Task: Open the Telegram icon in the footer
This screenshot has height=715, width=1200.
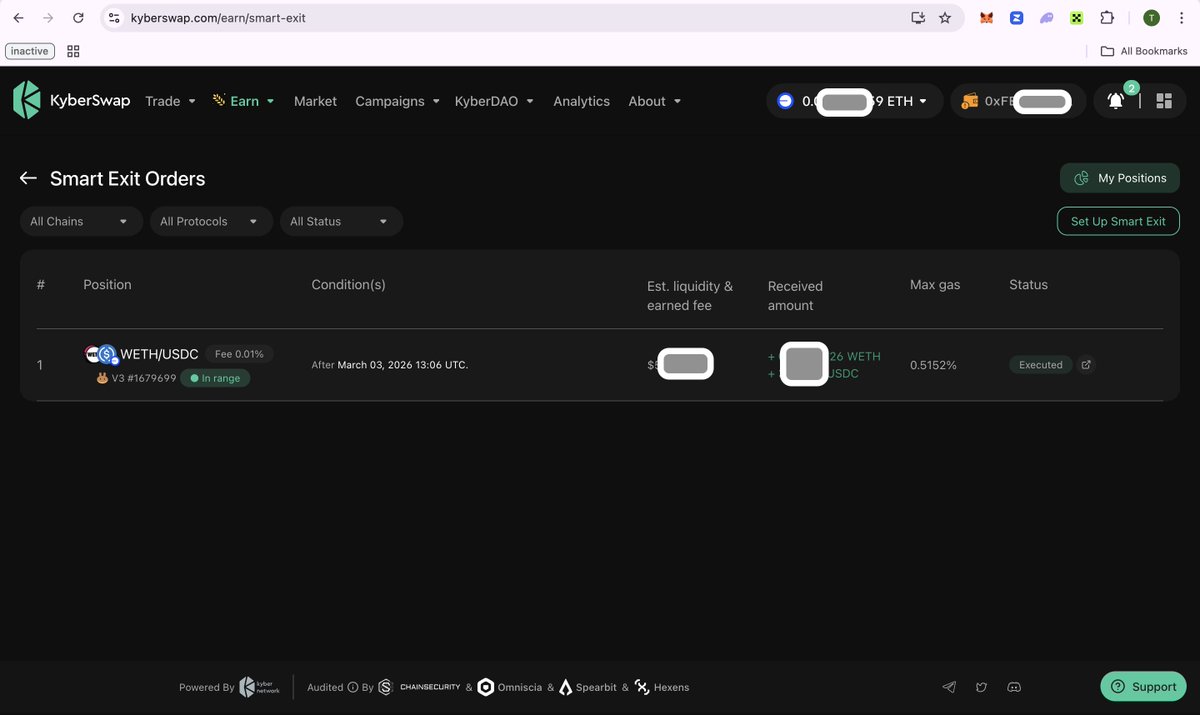Action: tap(949, 687)
